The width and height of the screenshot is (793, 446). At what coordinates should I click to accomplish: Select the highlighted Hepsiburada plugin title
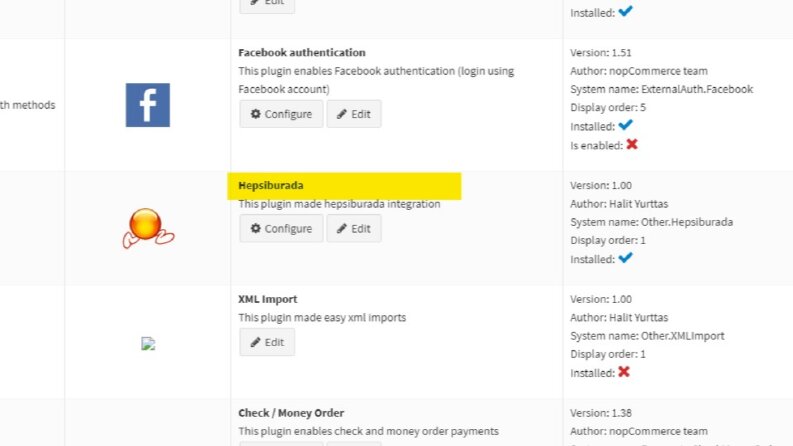tap(271, 186)
